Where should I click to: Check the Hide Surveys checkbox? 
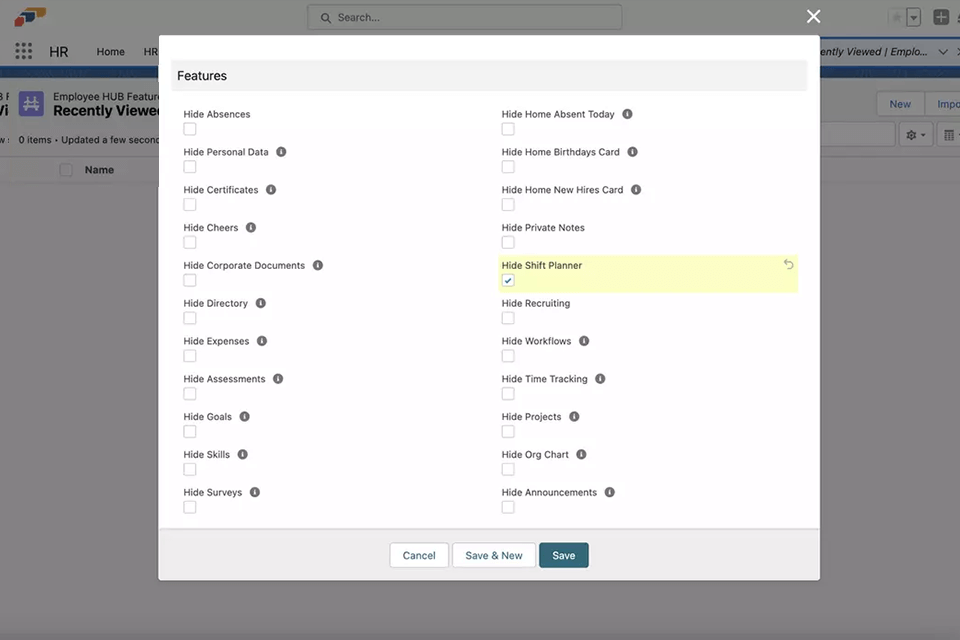tap(190, 508)
